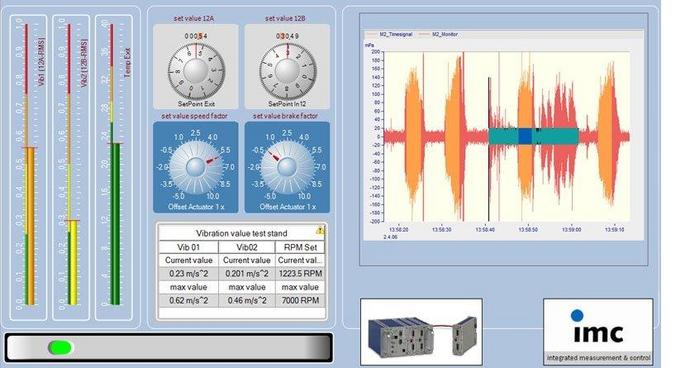Click the RPM Set column header
Viewport: 690px width, 368px height.
click(x=300, y=247)
